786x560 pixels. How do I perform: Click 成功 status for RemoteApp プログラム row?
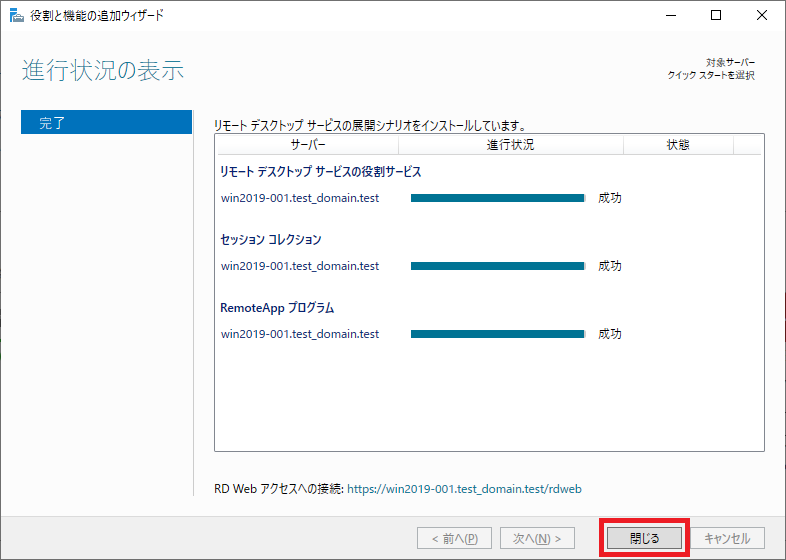[x=610, y=334]
